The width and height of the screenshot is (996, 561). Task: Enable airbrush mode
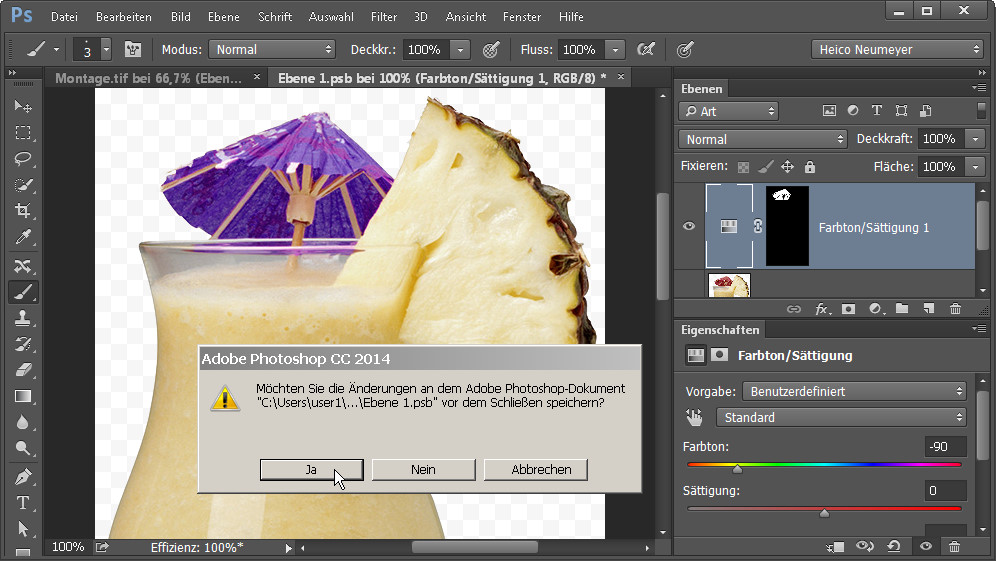pos(646,50)
